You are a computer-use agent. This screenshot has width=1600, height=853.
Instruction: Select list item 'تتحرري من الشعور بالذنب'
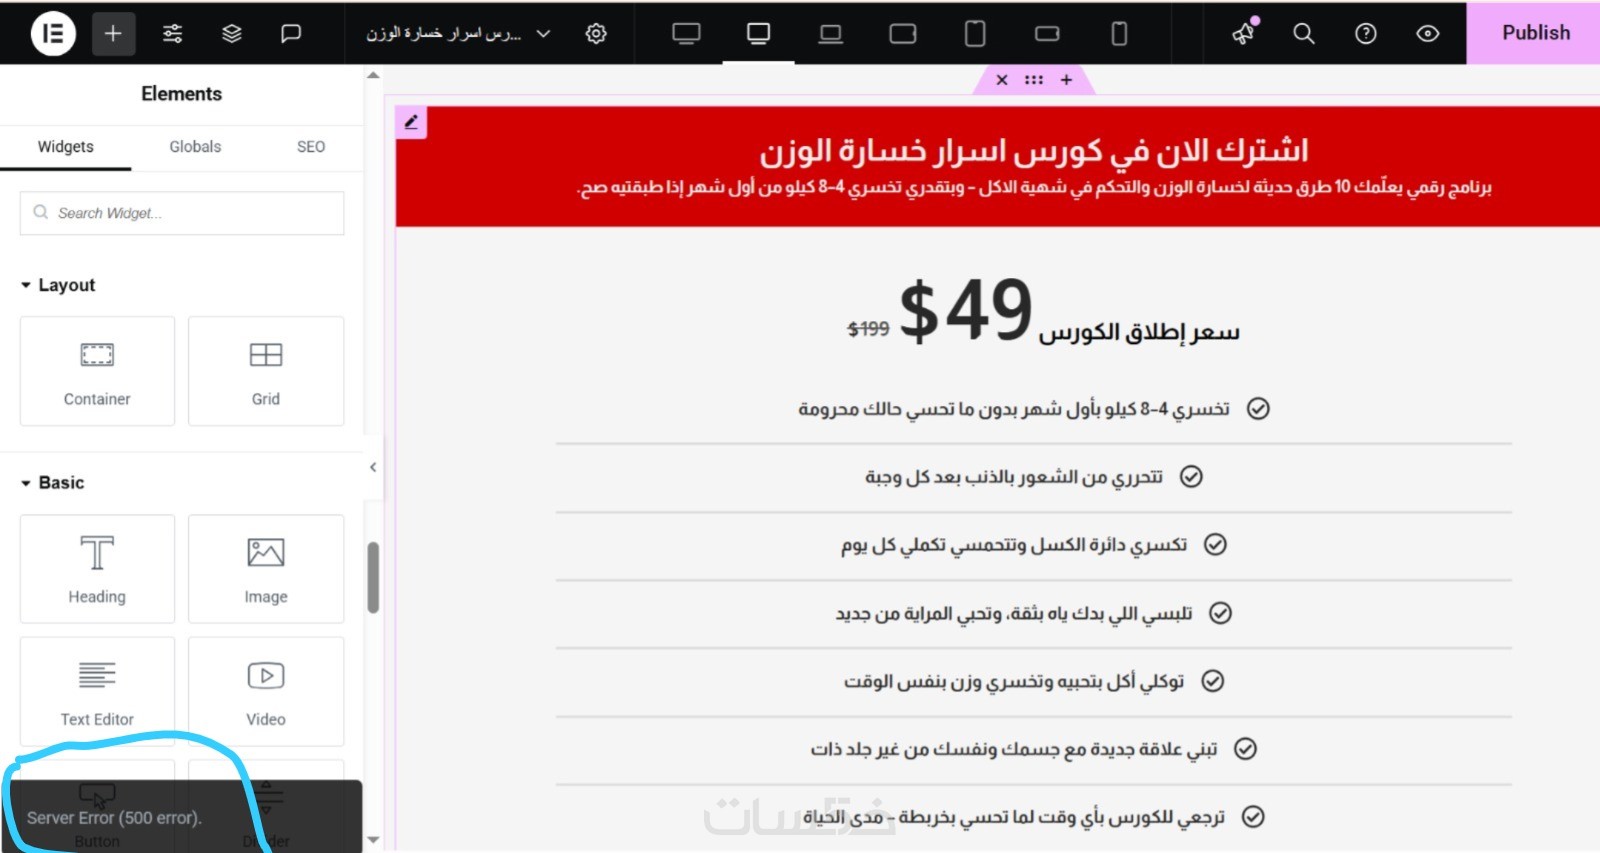tap(1014, 477)
